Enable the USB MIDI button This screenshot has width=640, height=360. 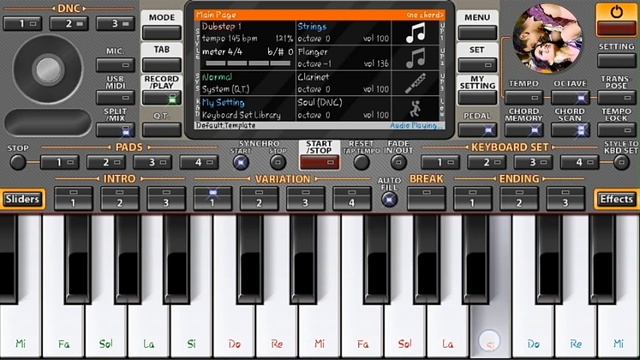coord(116,98)
